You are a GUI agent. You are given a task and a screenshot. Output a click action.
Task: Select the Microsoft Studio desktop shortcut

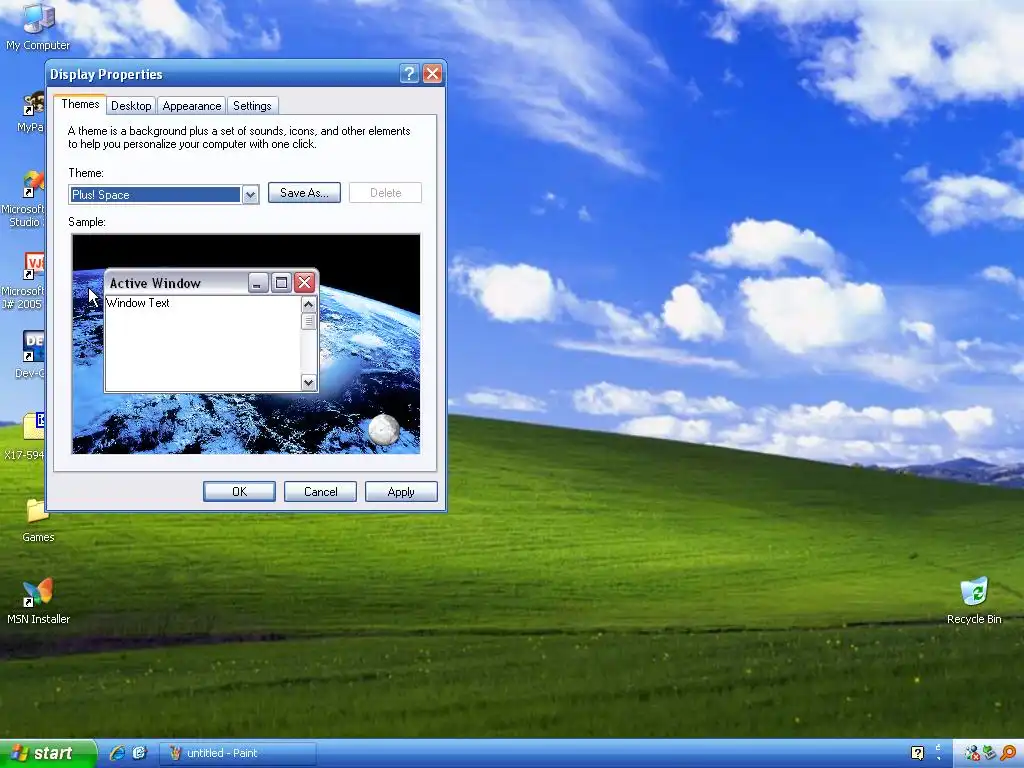24,199
